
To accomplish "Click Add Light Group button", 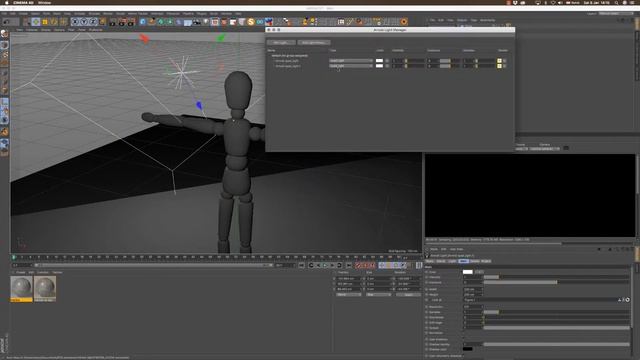I will (313, 42).
